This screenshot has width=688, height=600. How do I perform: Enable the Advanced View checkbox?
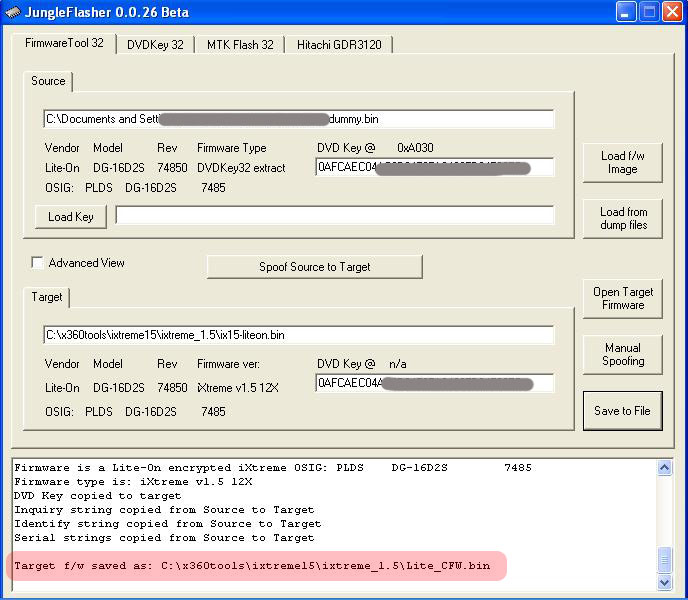coord(37,262)
